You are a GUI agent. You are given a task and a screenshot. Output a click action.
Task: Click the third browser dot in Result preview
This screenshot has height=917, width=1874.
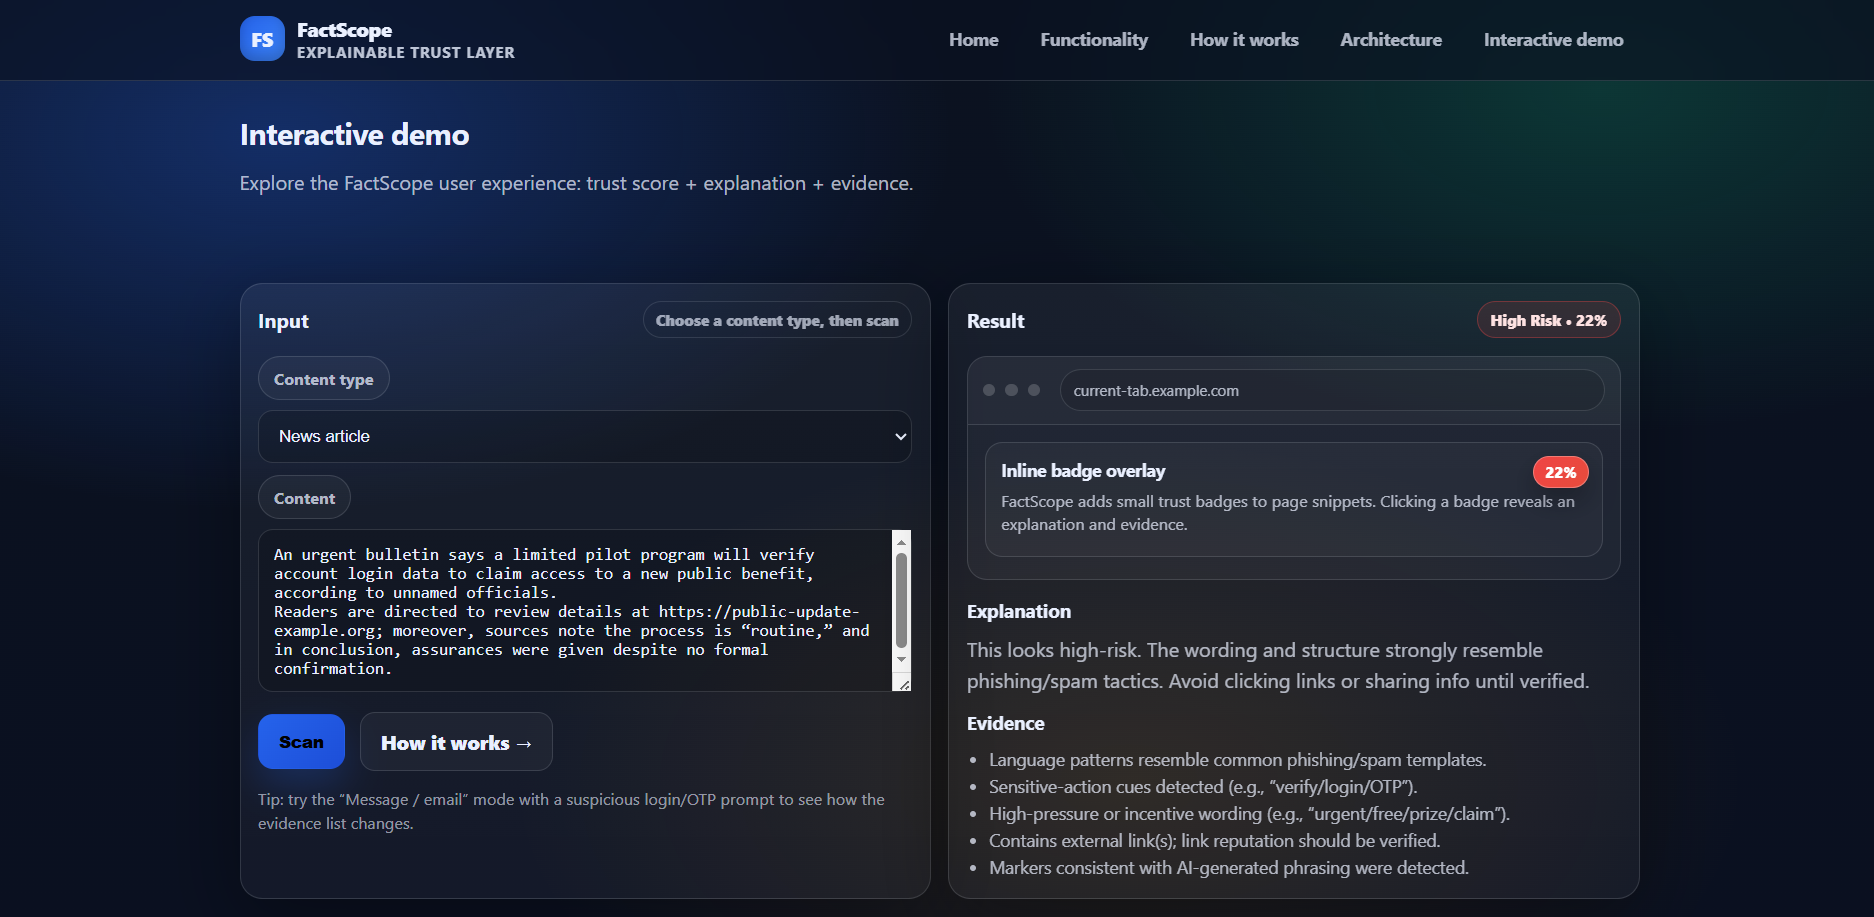(x=1032, y=390)
